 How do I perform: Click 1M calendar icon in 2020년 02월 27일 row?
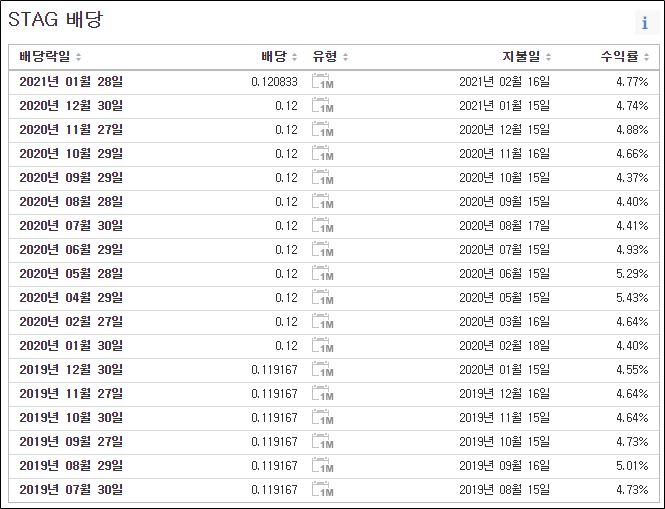coord(322,322)
